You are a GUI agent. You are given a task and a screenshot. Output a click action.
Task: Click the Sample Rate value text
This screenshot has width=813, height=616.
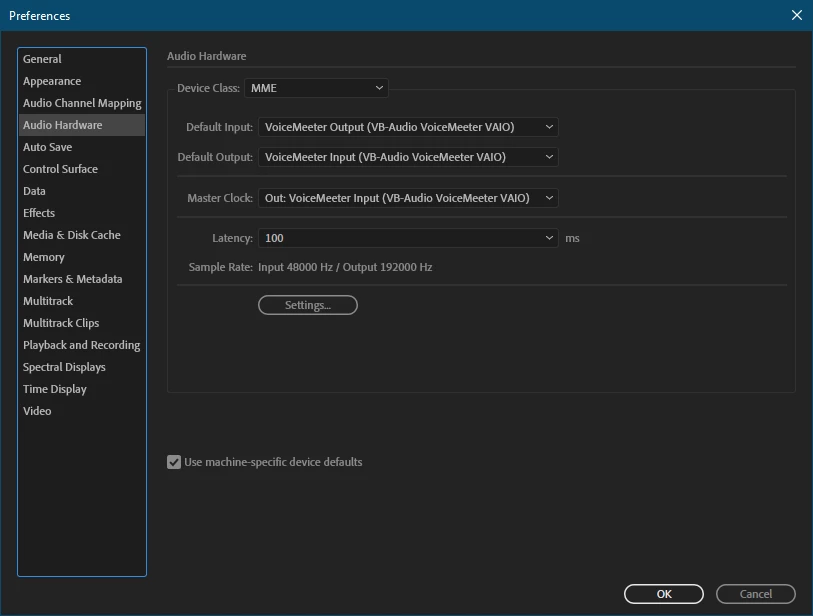pyautogui.click(x=345, y=268)
